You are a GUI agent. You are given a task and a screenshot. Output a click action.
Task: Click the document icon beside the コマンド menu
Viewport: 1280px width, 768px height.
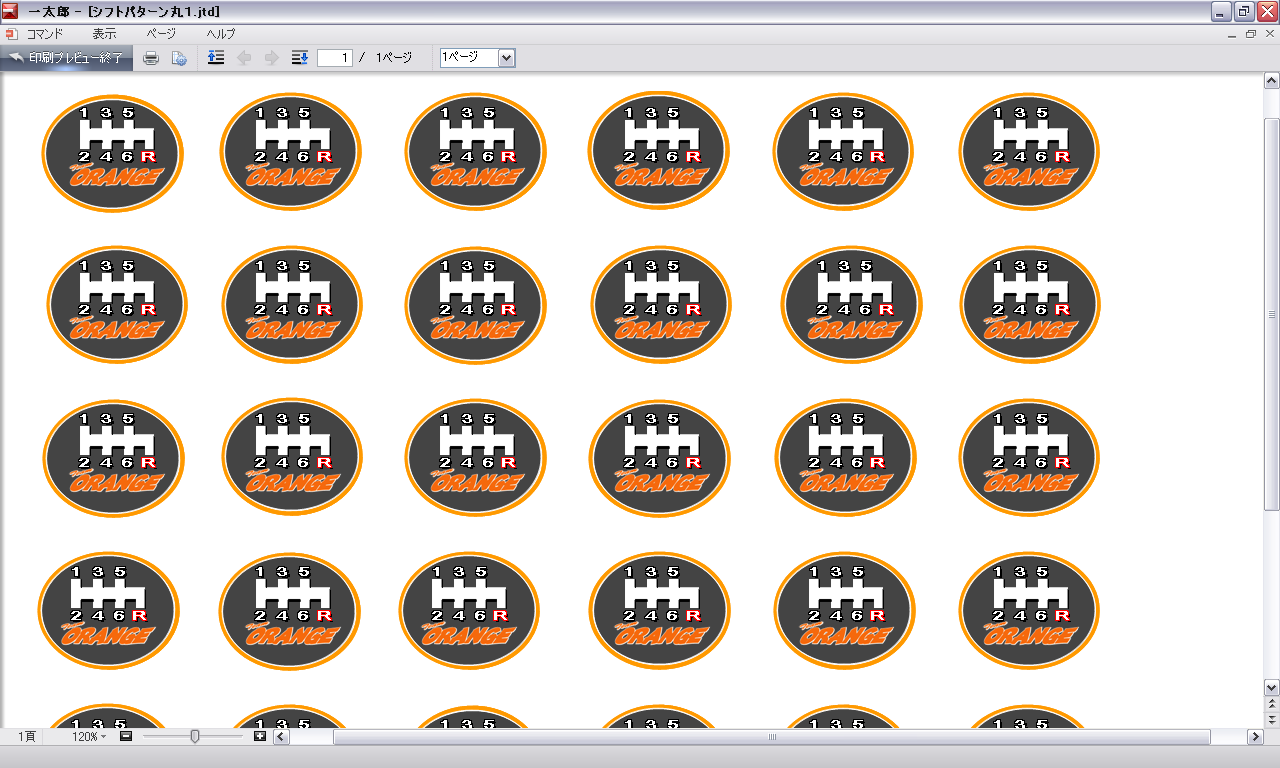click(x=11, y=33)
